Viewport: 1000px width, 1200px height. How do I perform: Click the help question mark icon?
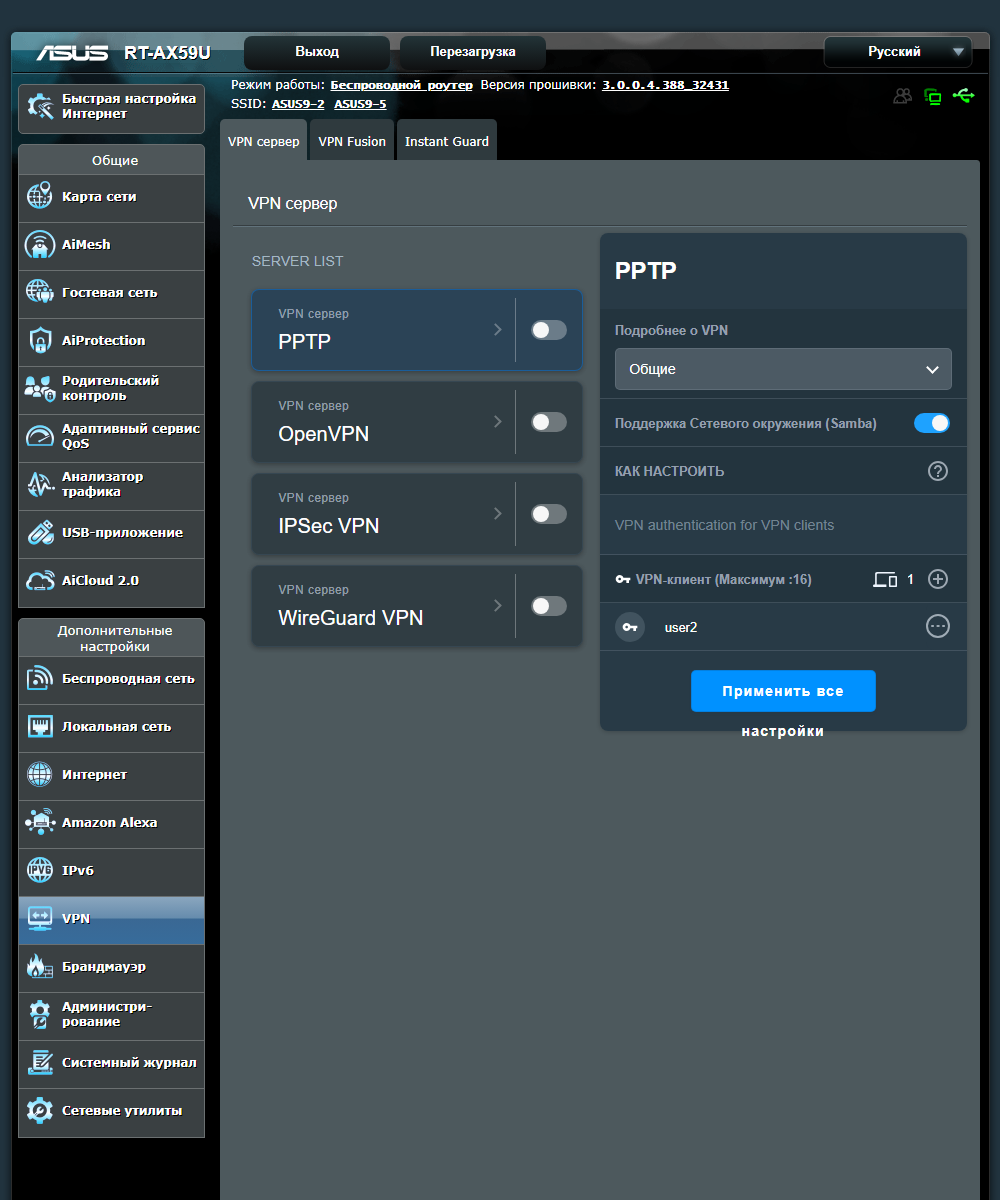pyautogui.click(x=938, y=471)
